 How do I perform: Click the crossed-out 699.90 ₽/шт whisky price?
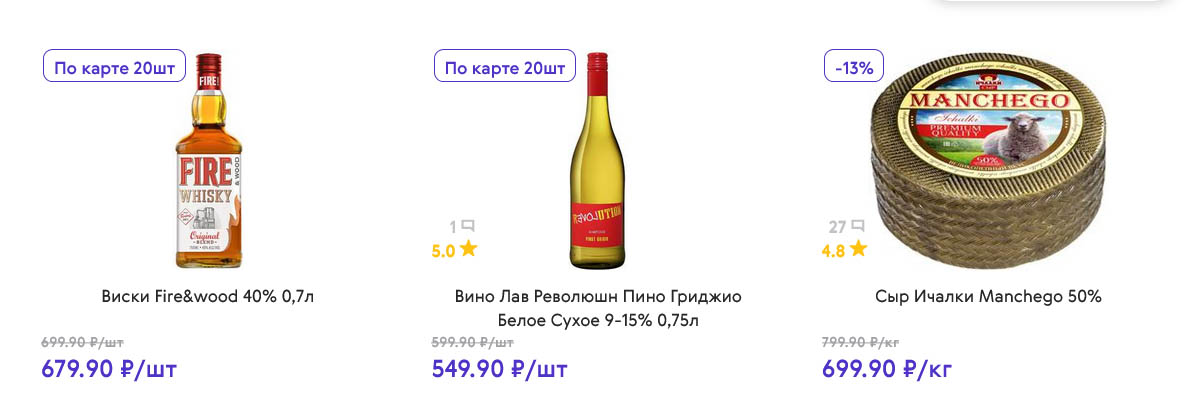tap(82, 342)
